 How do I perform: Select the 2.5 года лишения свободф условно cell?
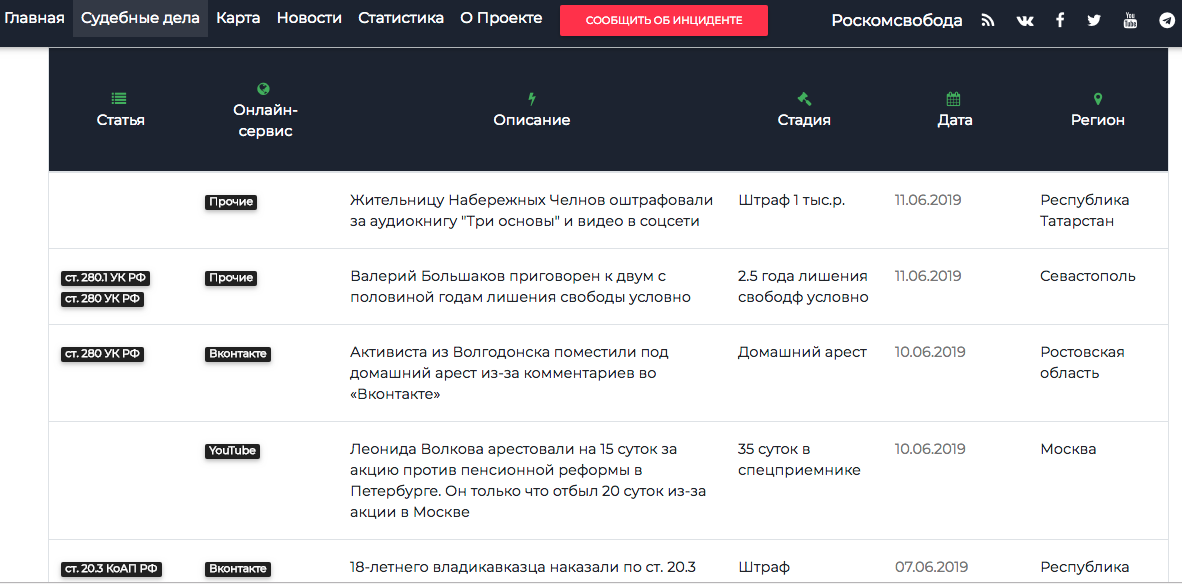click(803, 286)
